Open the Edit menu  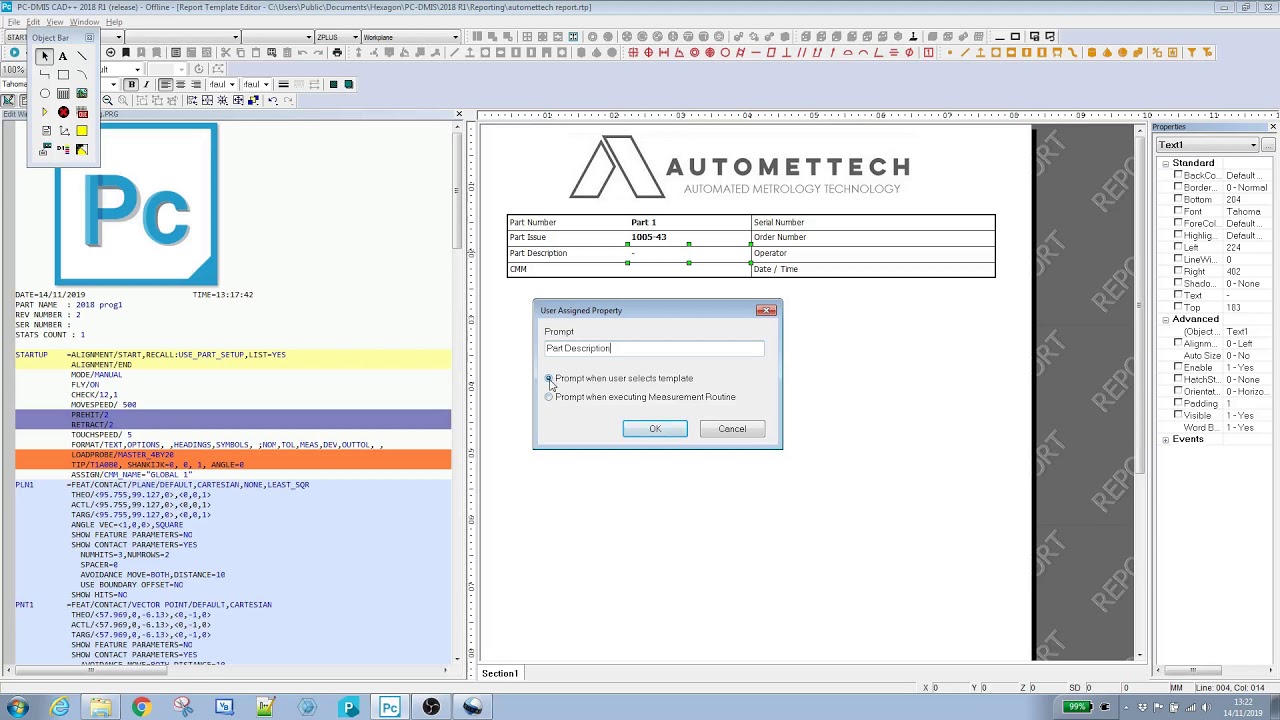click(x=34, y=22)
